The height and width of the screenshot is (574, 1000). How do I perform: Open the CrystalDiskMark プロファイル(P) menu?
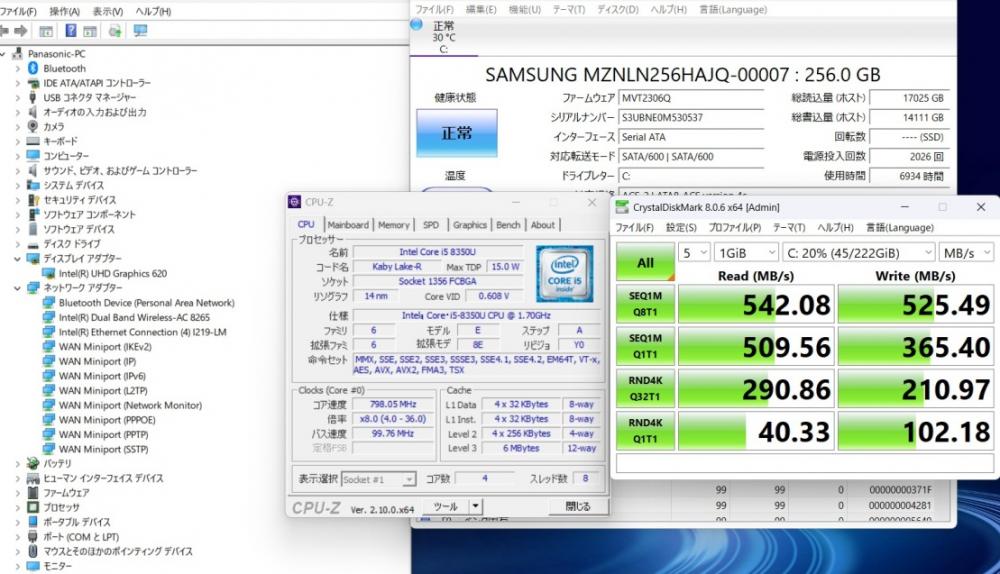coord(735,228)
